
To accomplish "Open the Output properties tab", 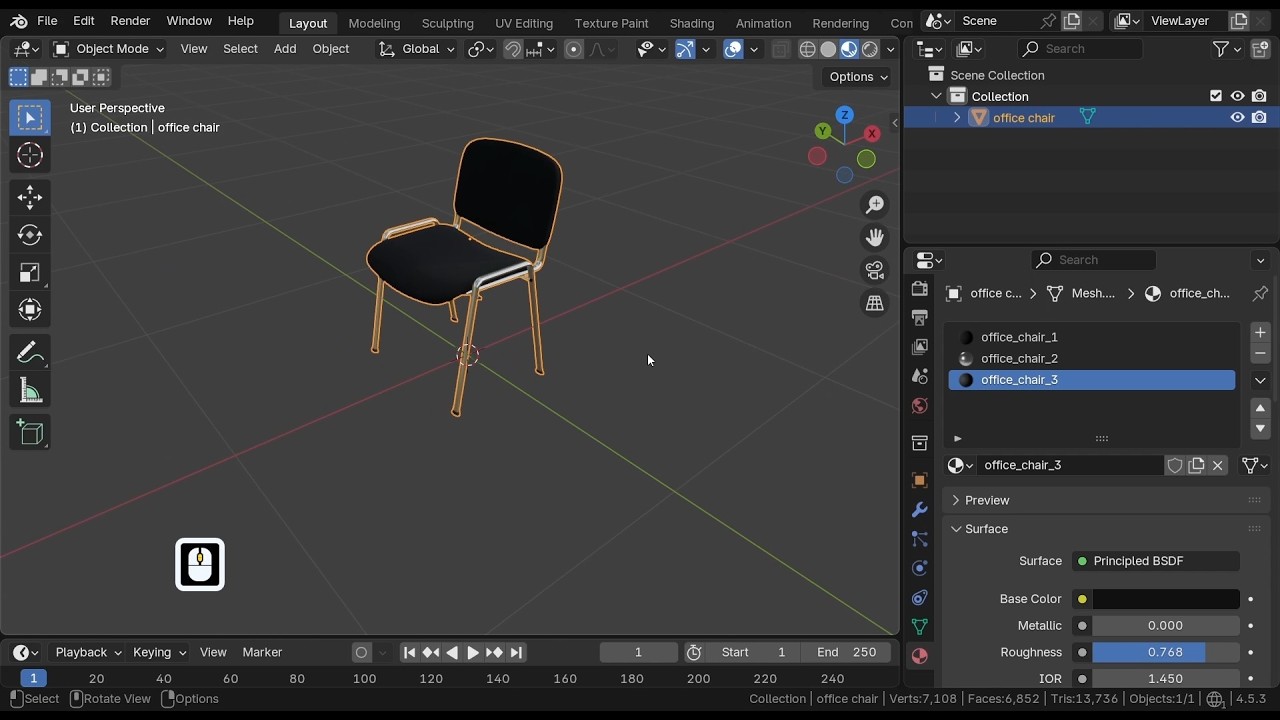I will 919,318.
